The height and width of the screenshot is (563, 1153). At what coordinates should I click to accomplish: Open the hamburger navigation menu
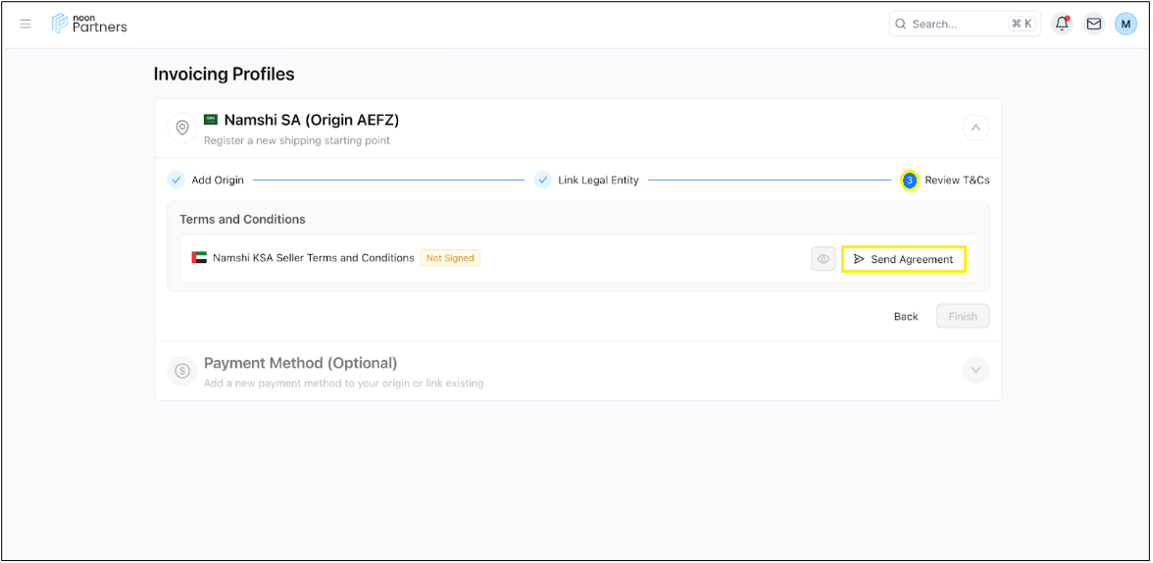(x=26, y=24)
